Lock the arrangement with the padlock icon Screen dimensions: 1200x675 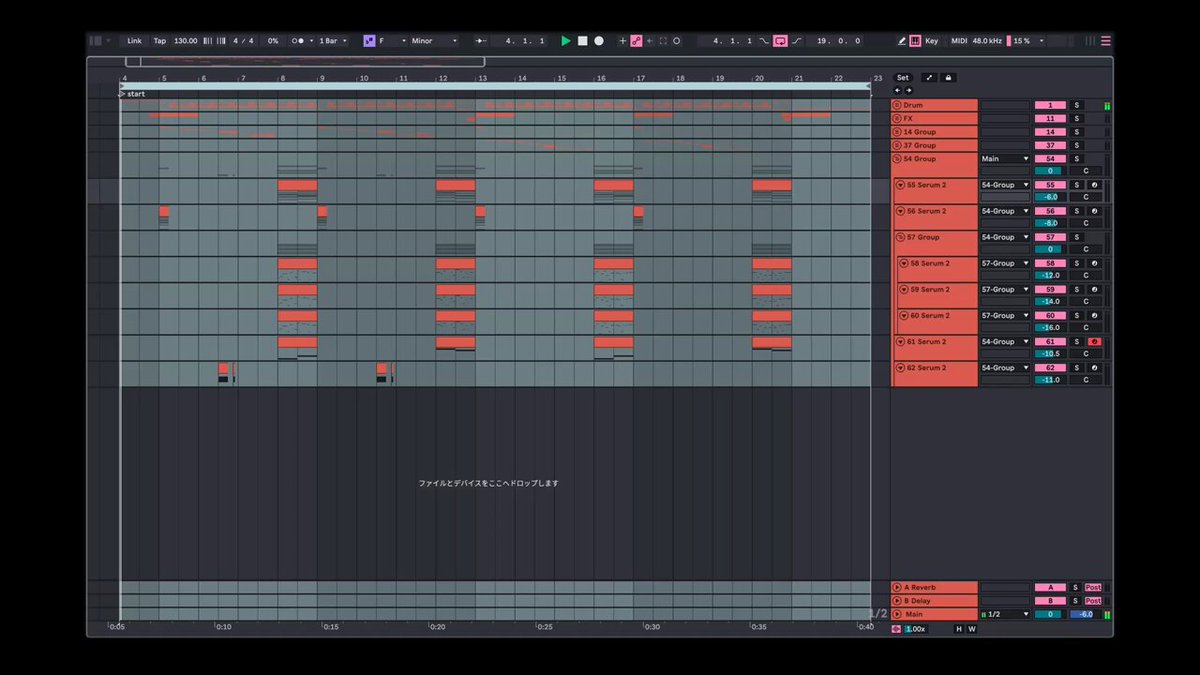click(x=948, y=77)
